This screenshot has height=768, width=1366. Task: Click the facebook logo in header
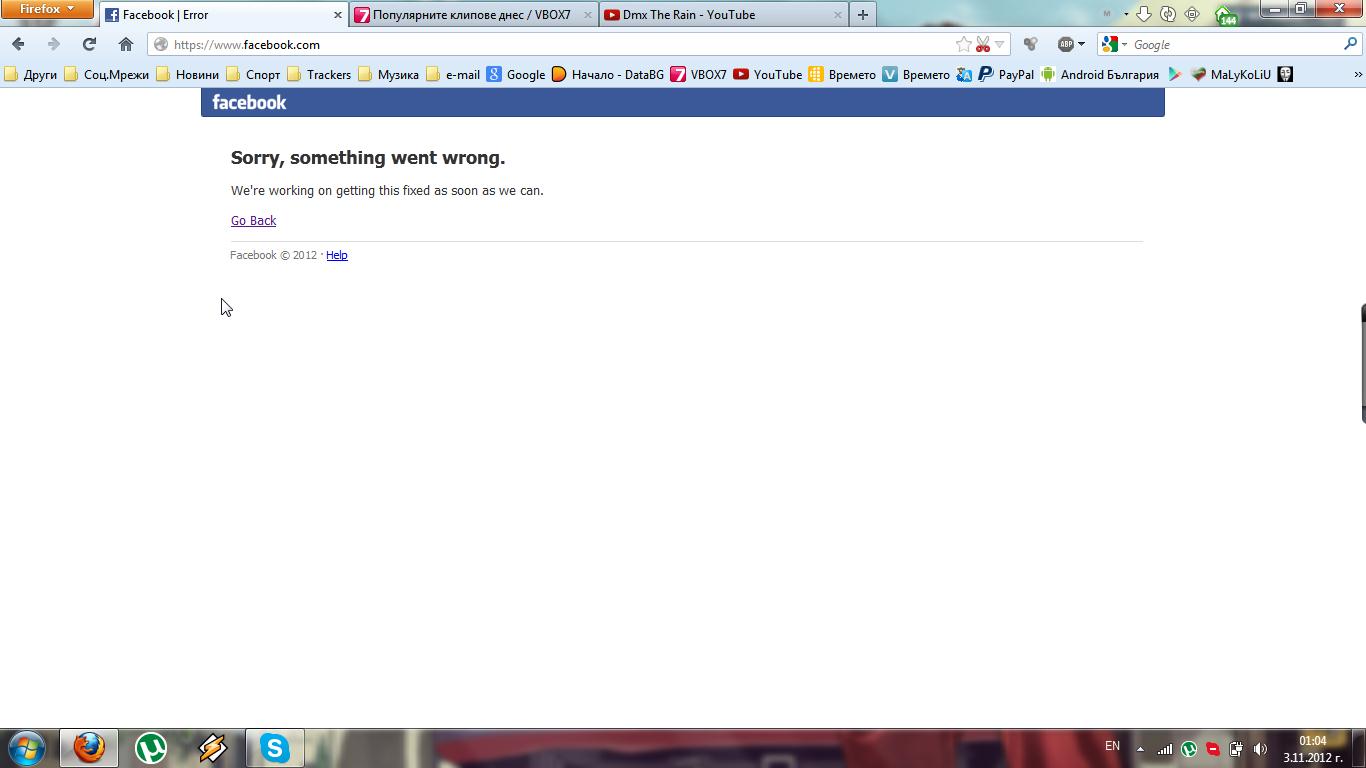249,102
